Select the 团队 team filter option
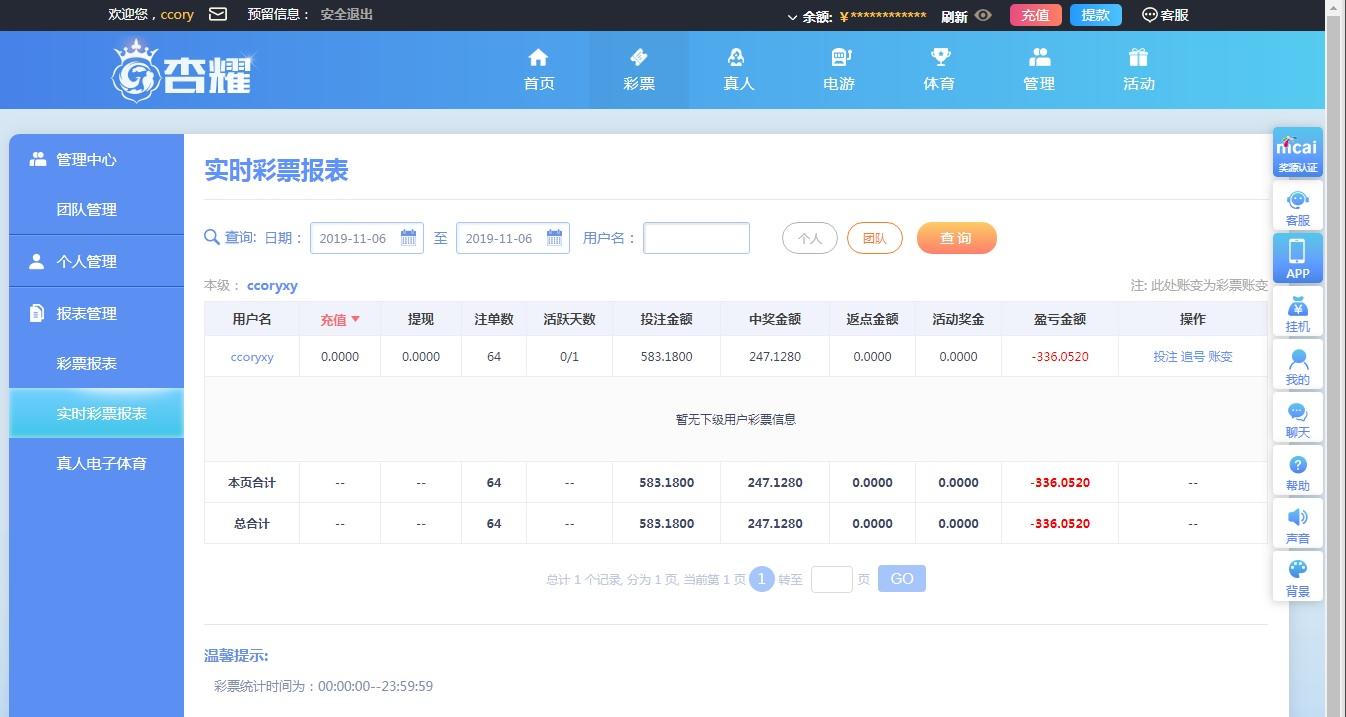 click(875, 238)
